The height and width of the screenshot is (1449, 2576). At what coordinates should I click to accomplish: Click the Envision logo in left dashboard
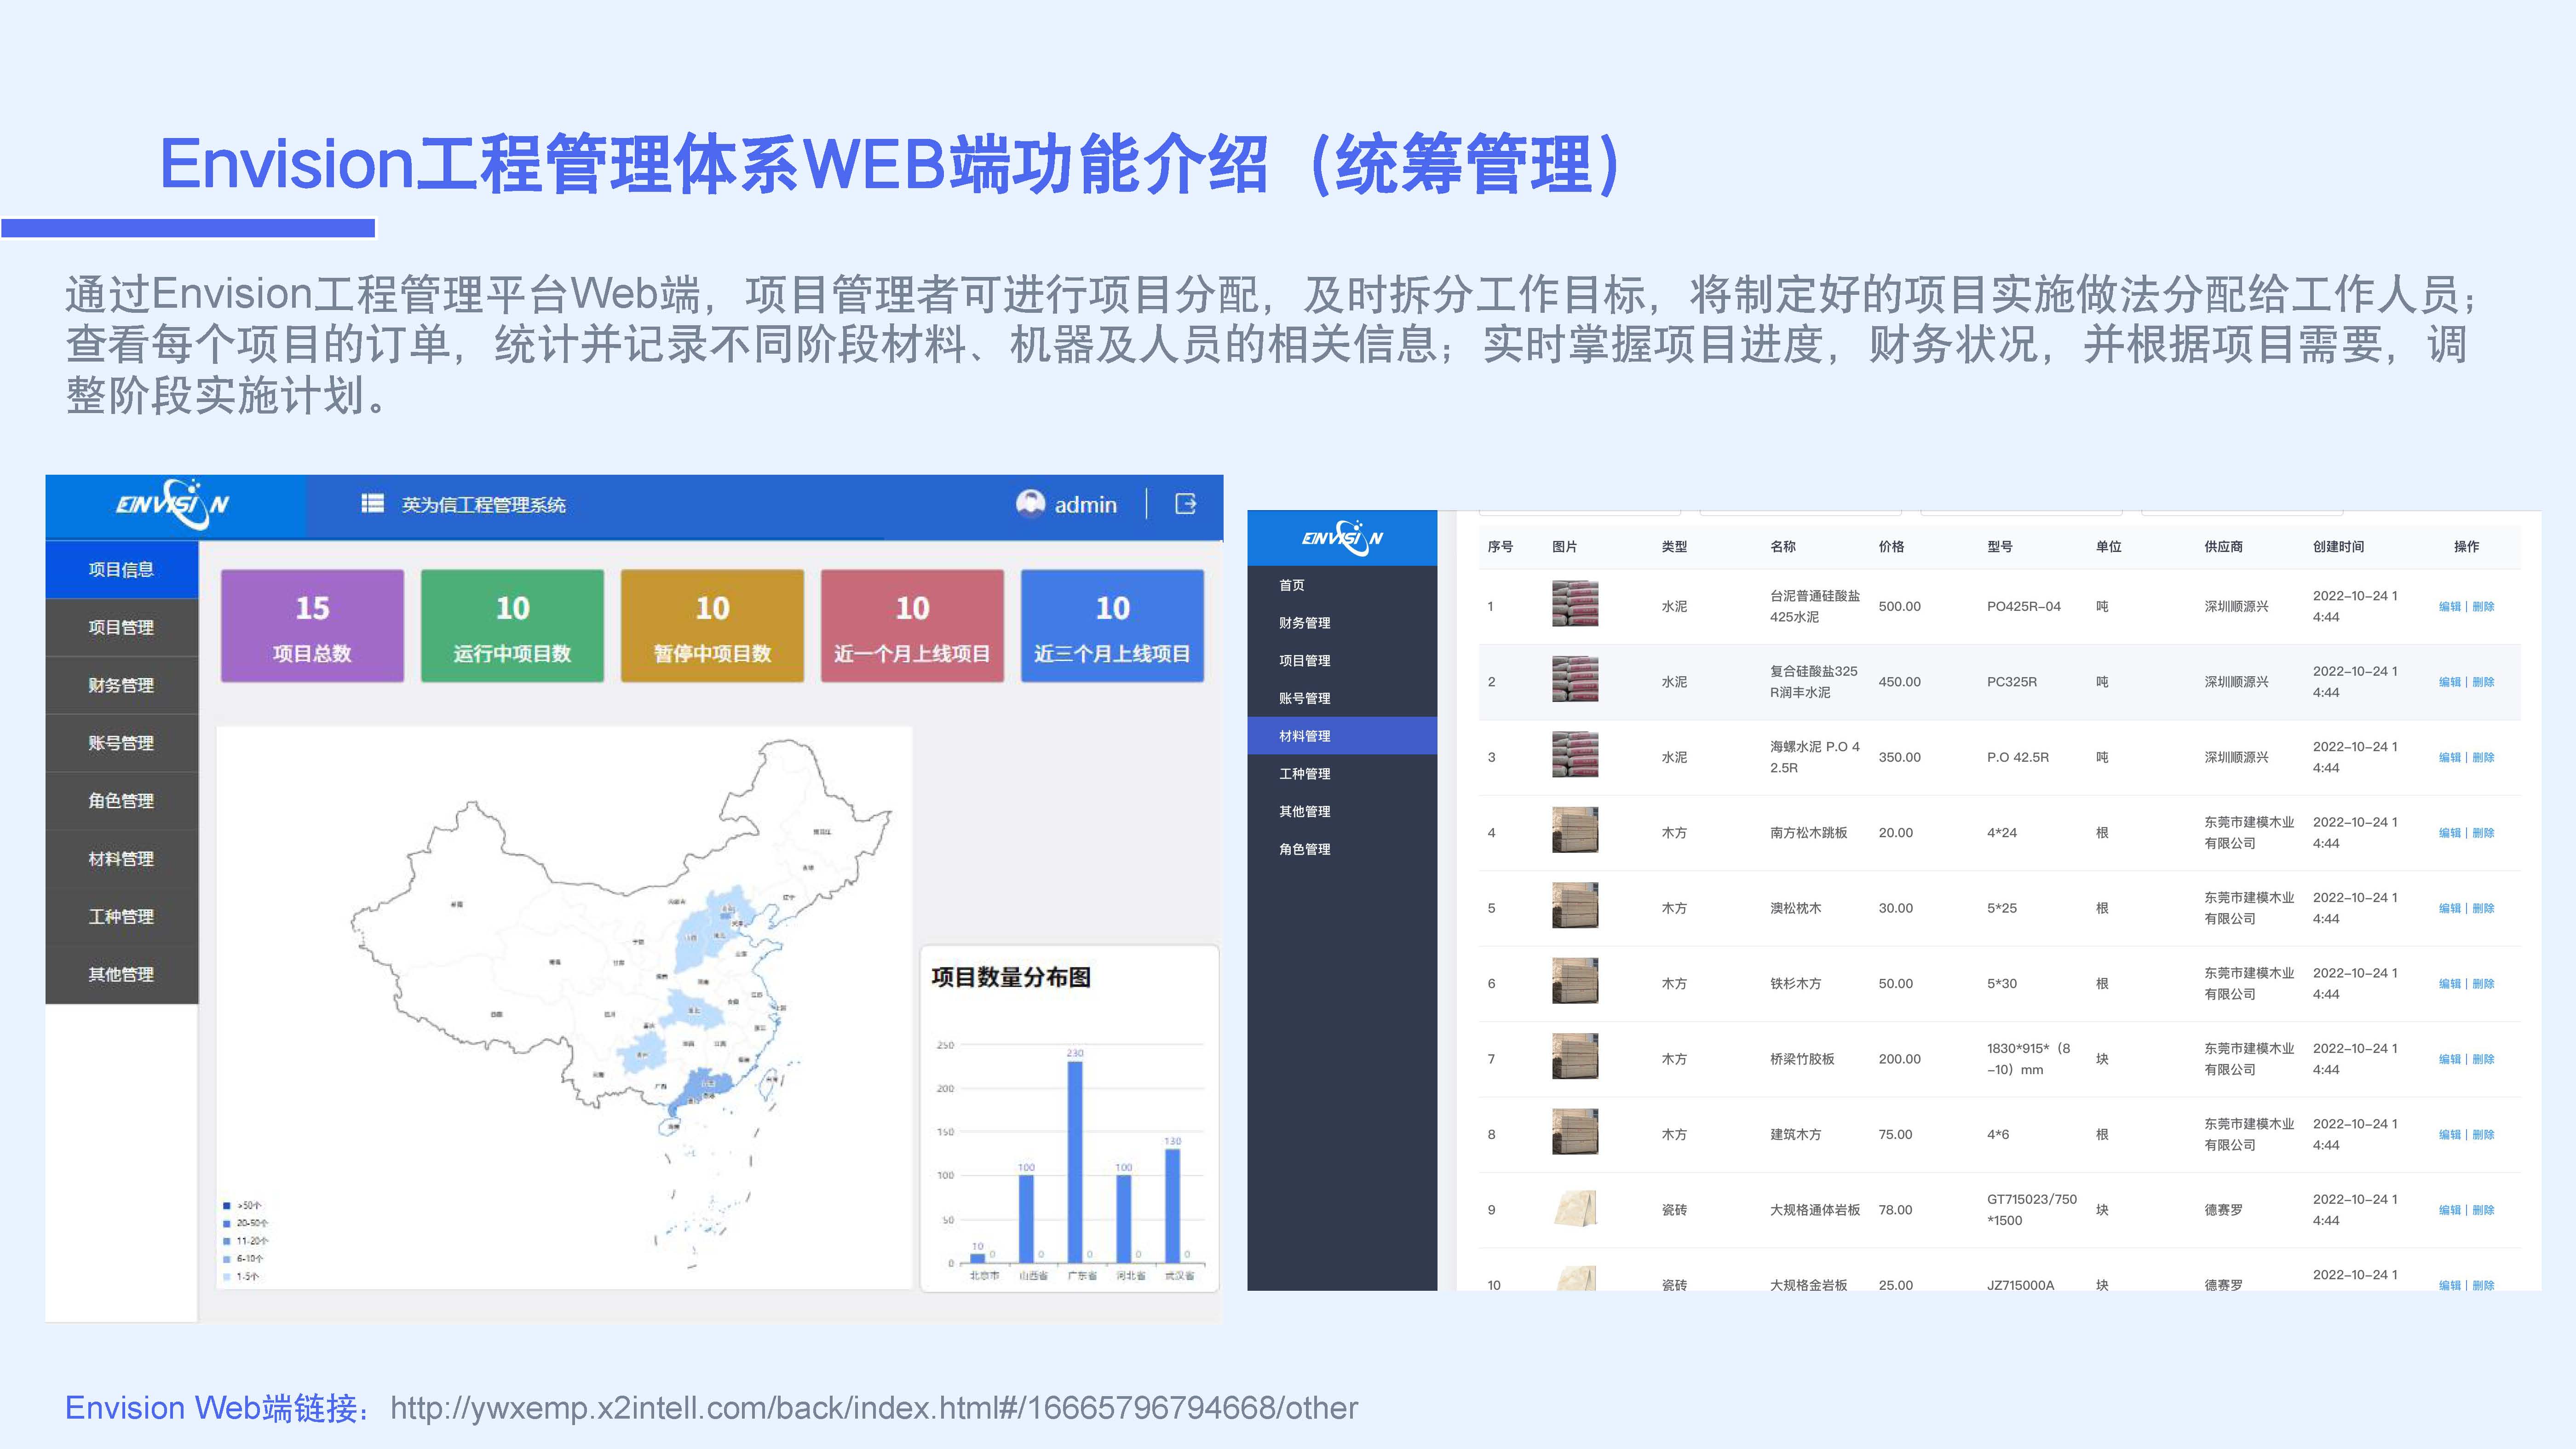coord(172,504)
